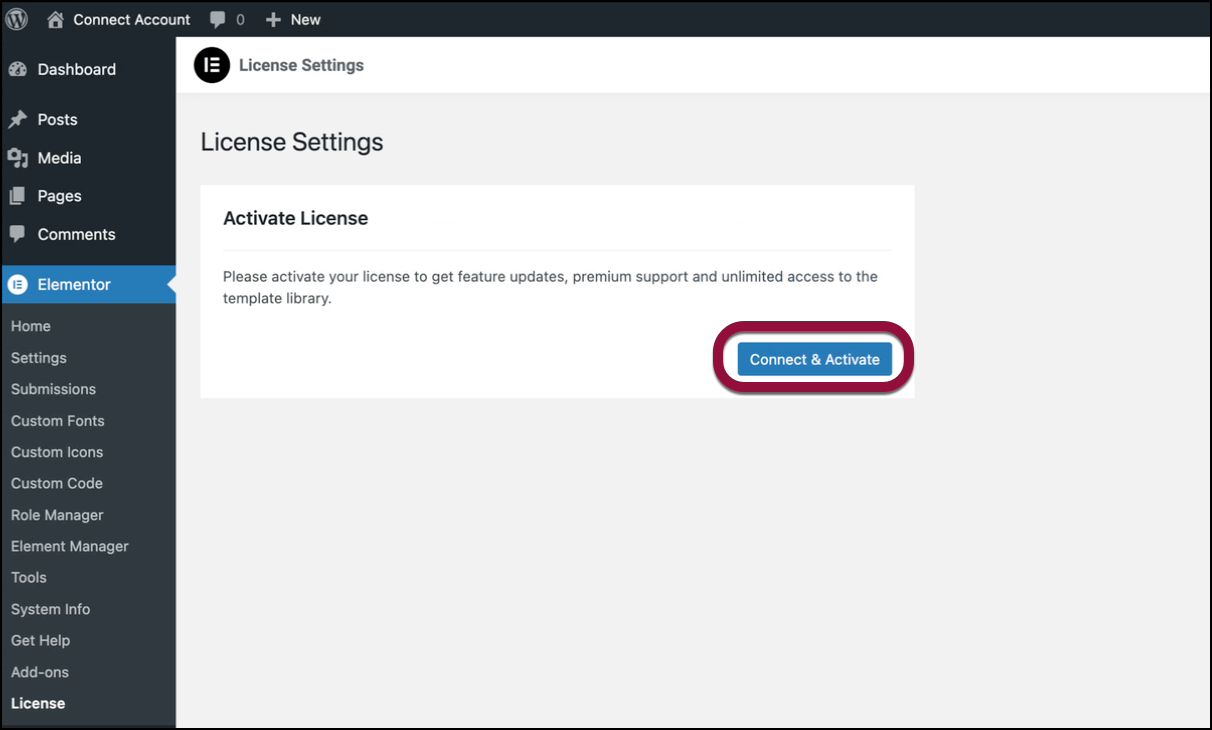This screenshot has height=730, width=1212.
Task: Click the Posts pushpin icon
Action: click(x=17, y=119)
